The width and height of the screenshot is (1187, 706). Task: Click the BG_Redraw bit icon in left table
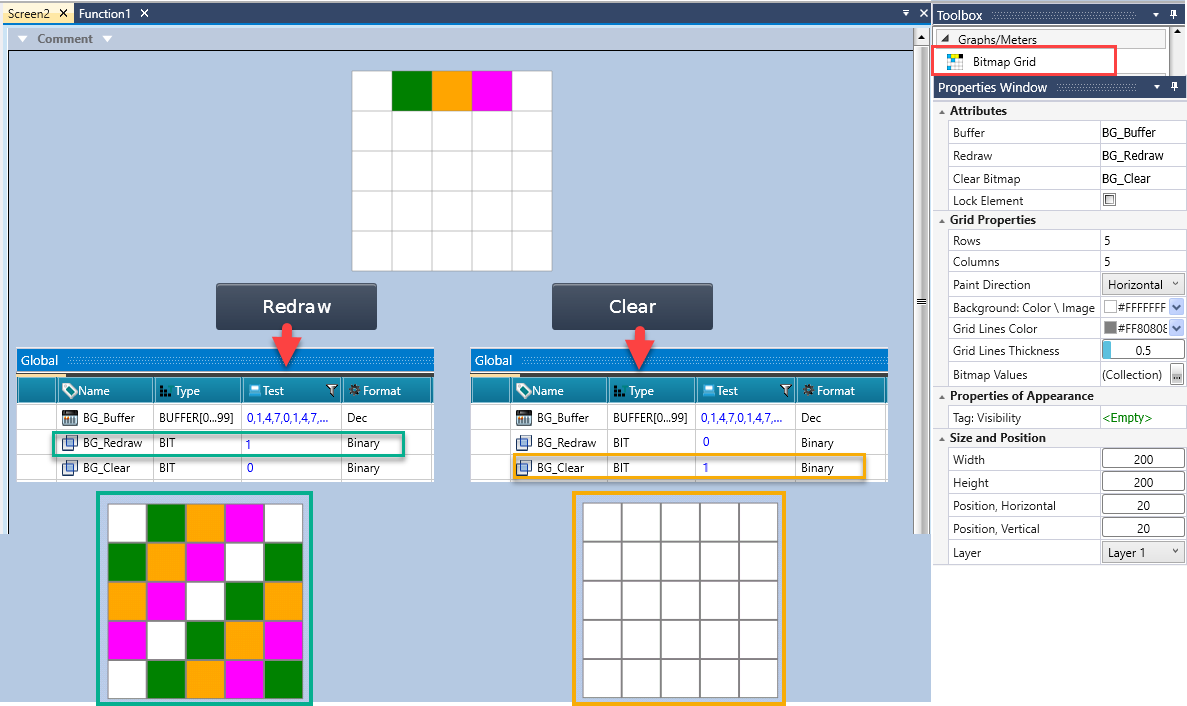point(70,443)
